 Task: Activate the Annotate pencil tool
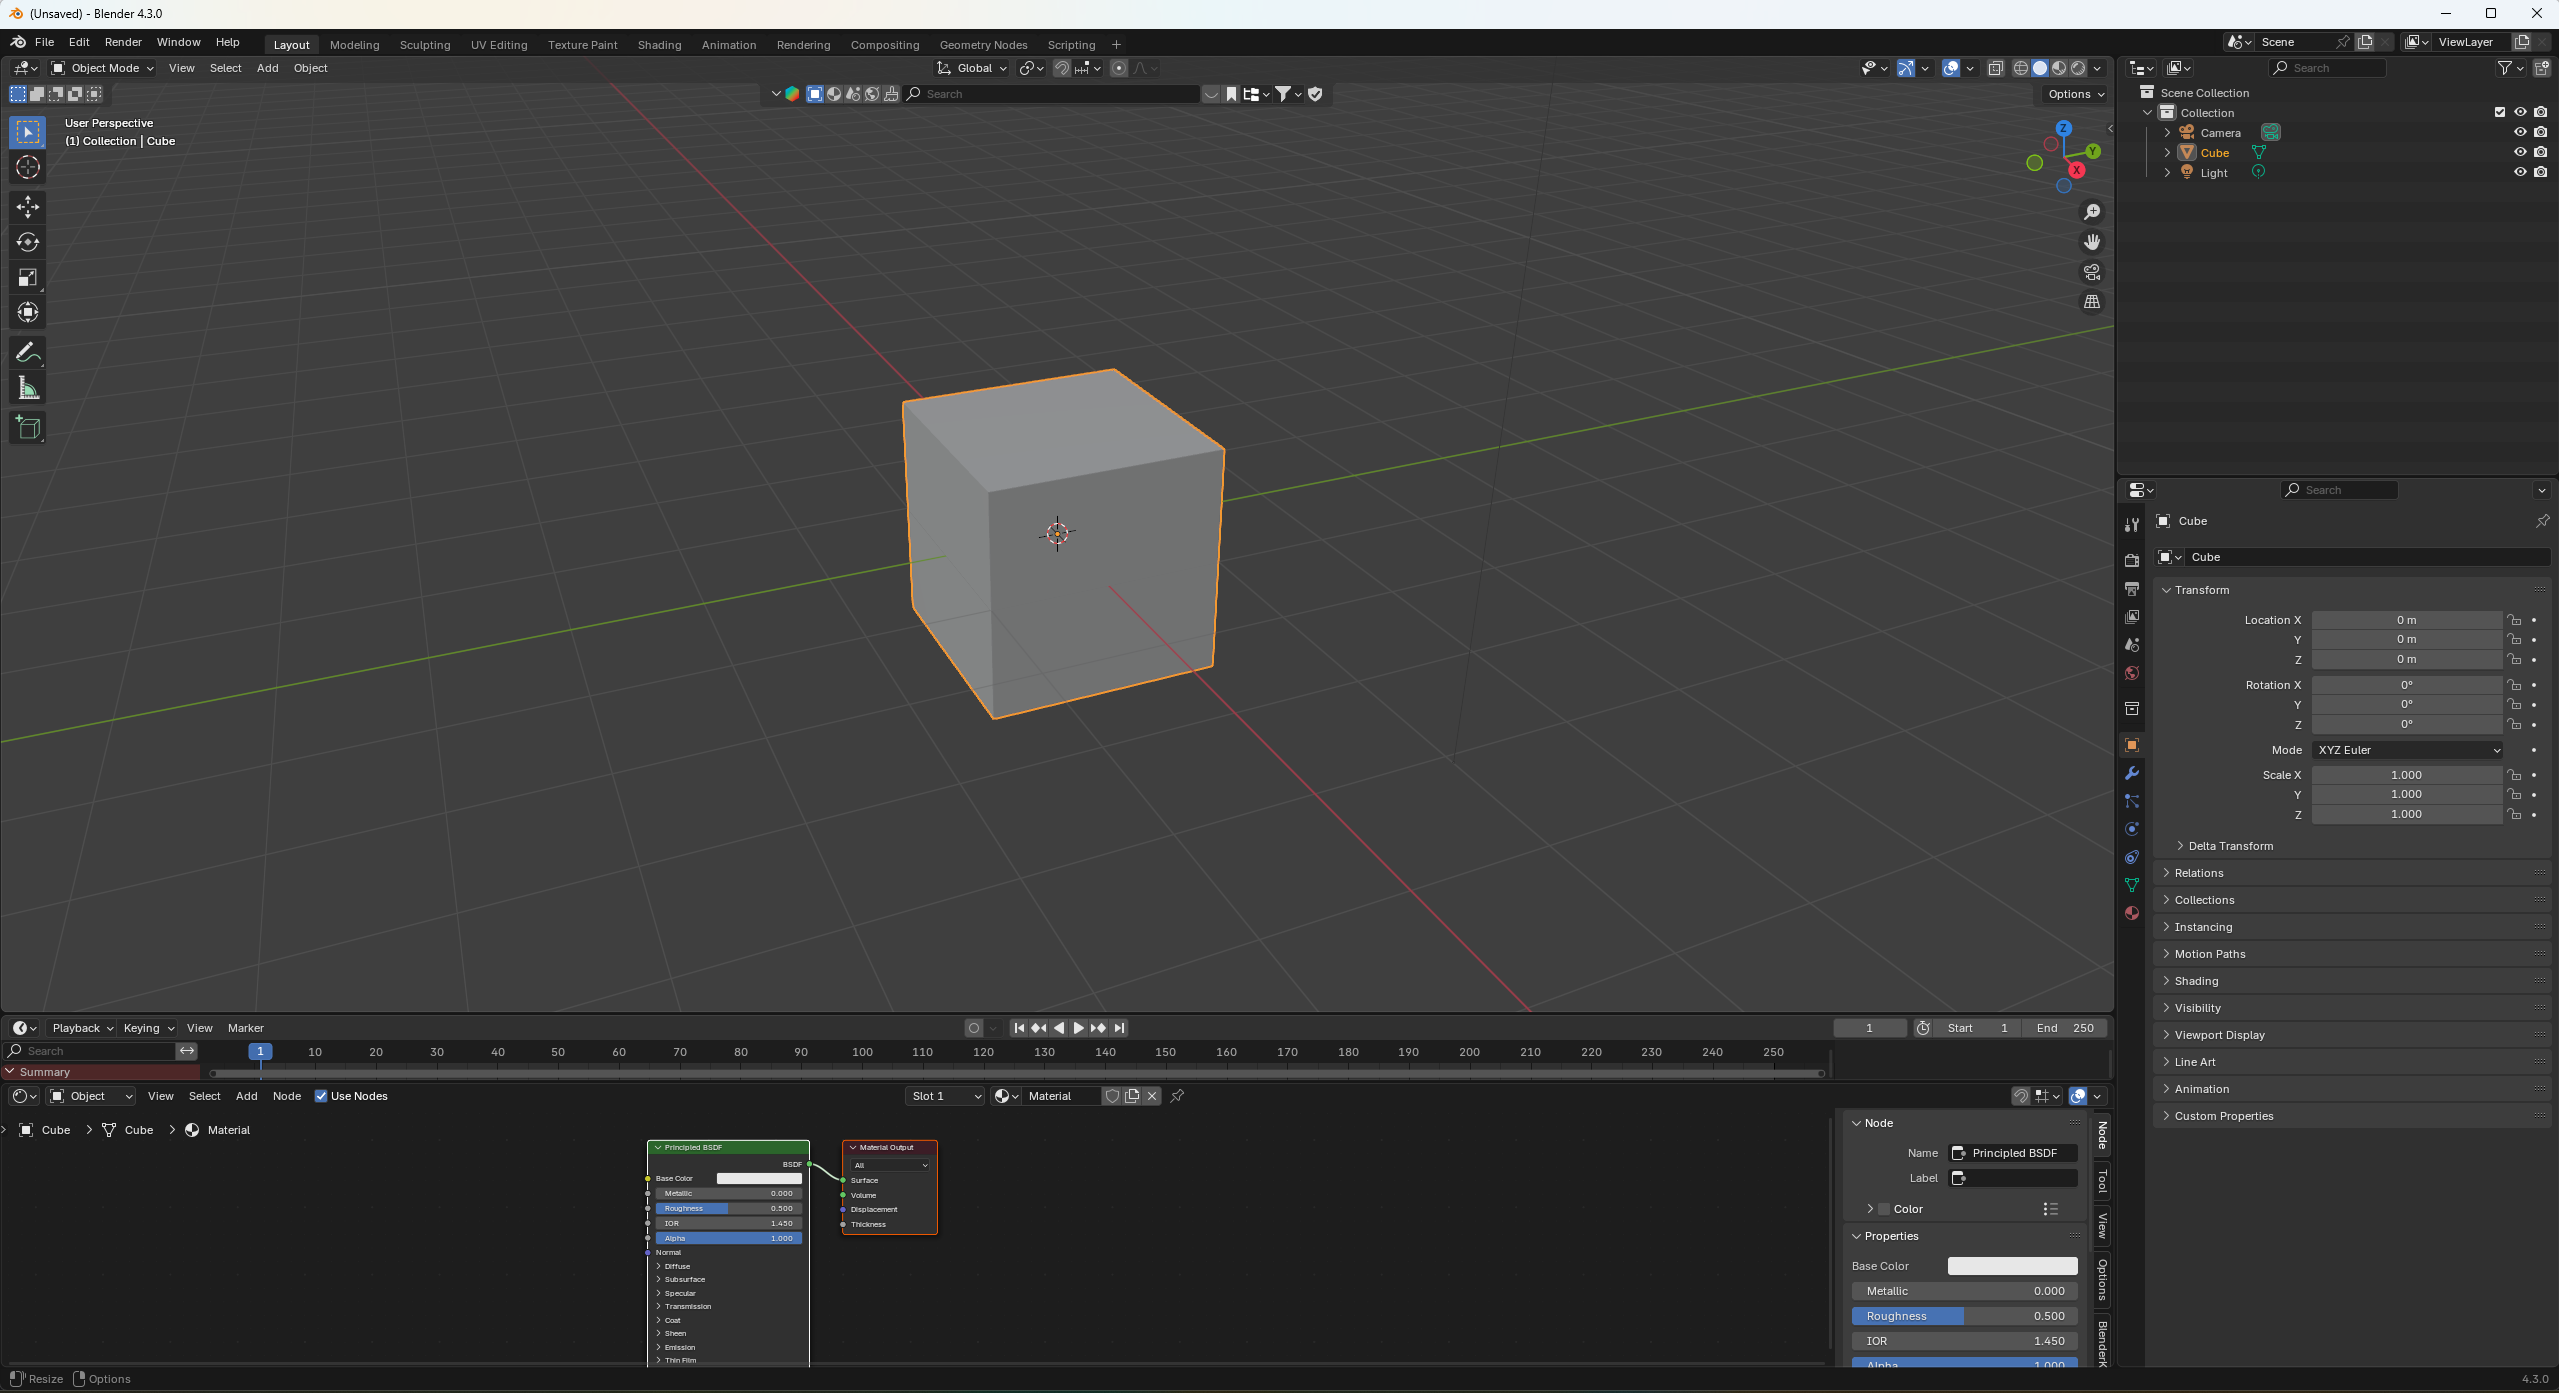click(x=28, y=353)
